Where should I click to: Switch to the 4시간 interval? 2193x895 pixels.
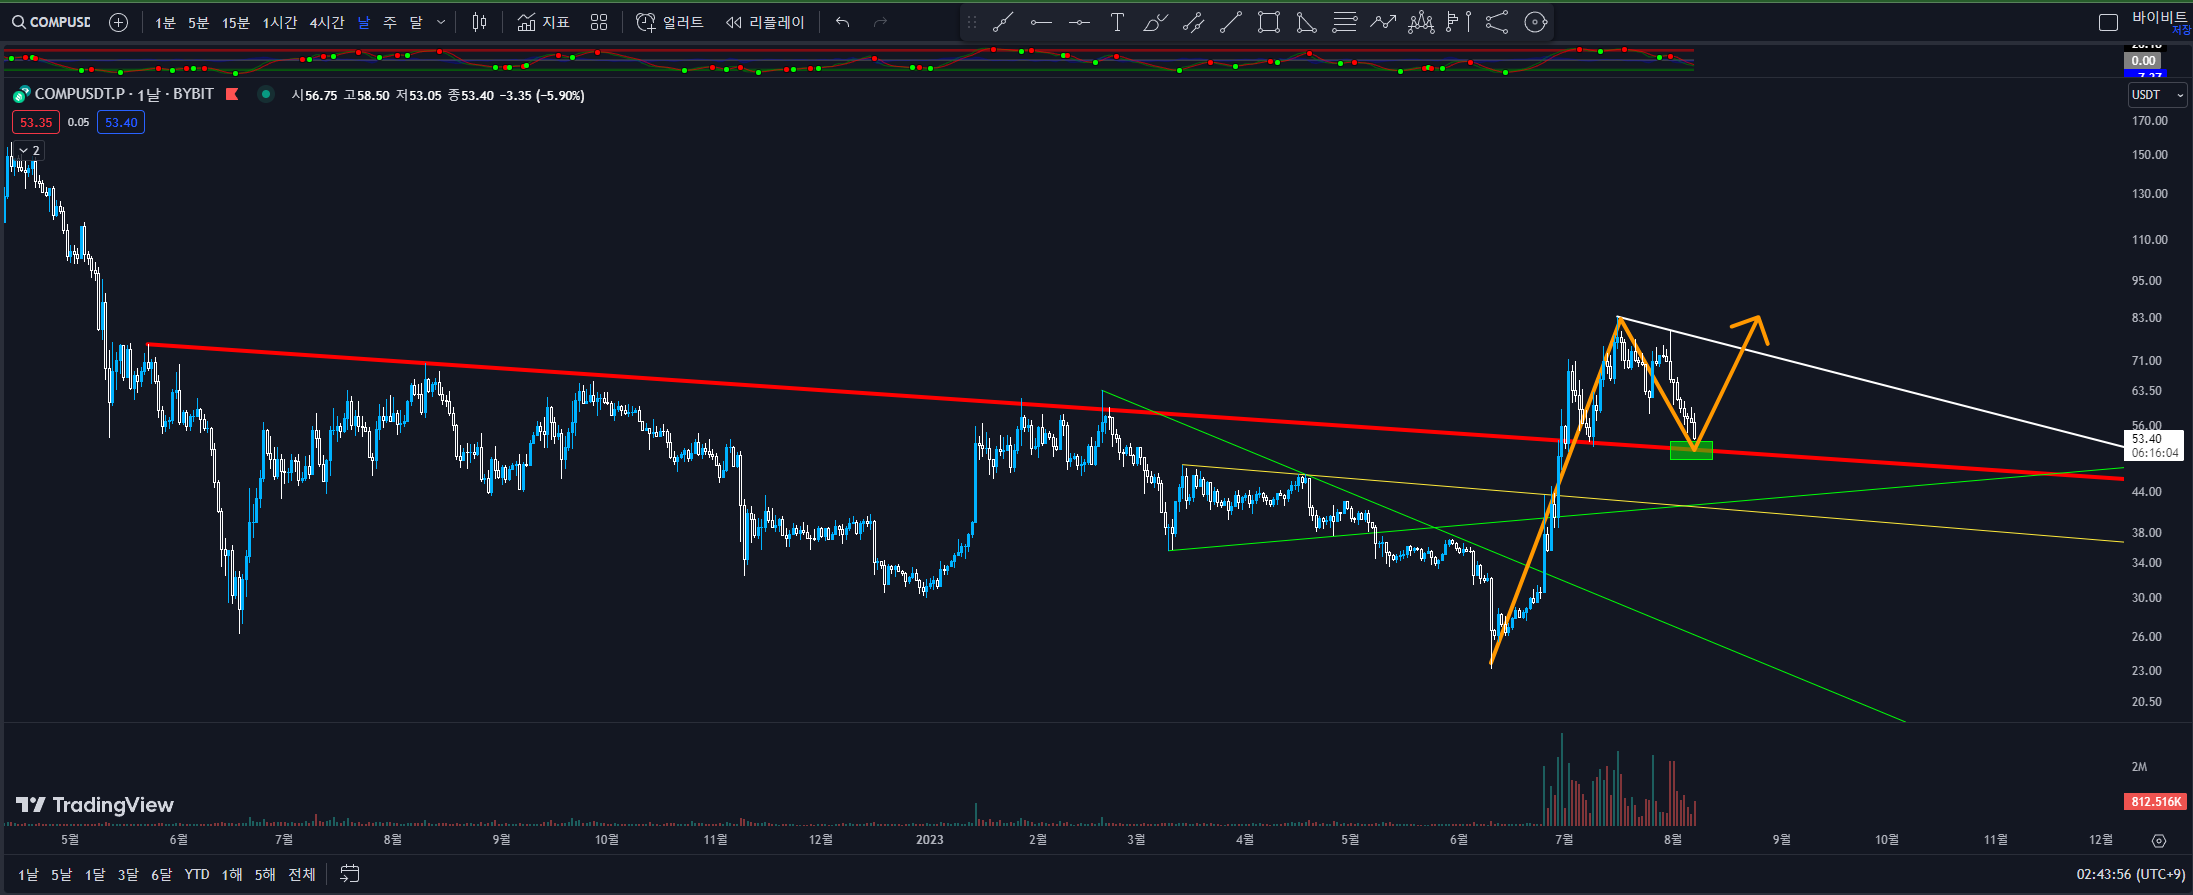326,22
